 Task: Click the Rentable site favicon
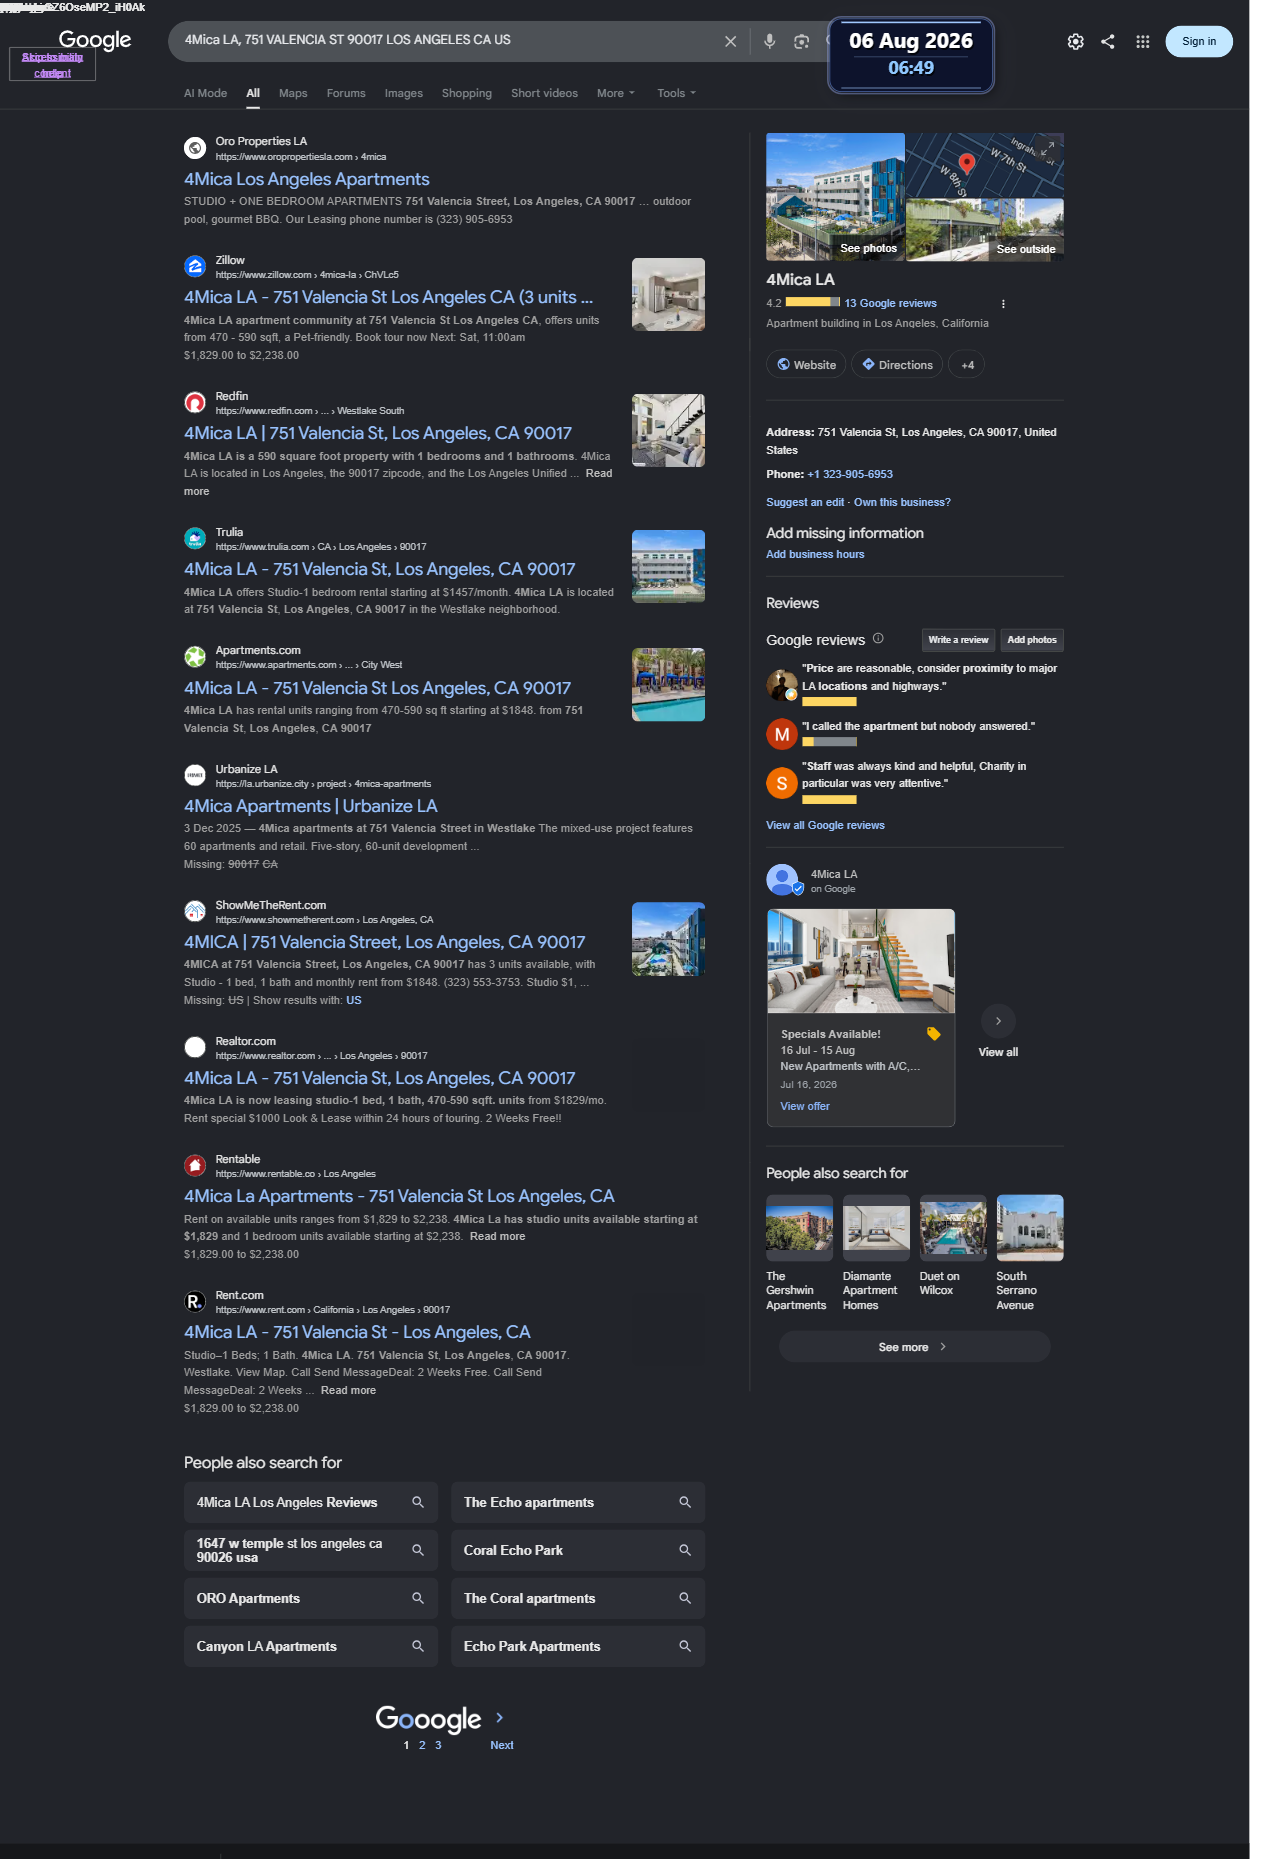[x=195, y=1165]
